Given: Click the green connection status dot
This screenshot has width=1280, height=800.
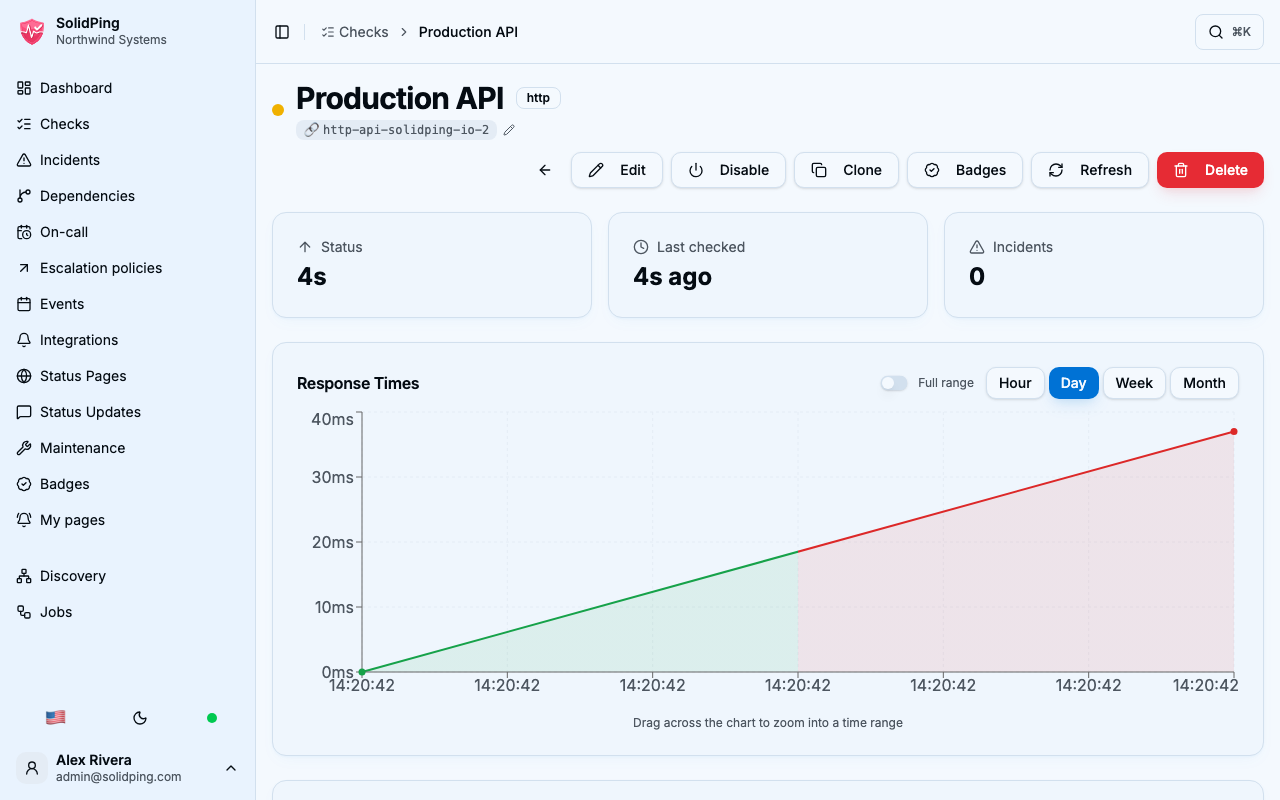Looking at the screenshot, I should (212, 718).
